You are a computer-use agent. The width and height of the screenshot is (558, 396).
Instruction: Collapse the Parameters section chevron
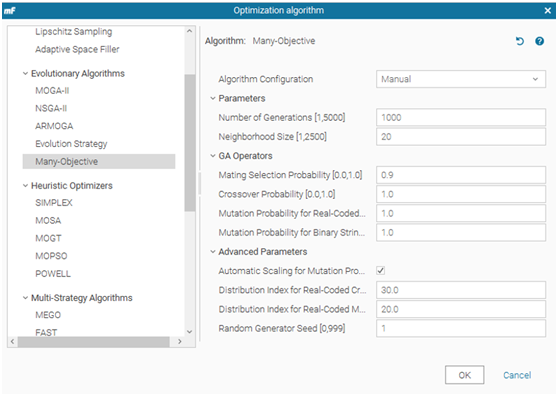213,98
